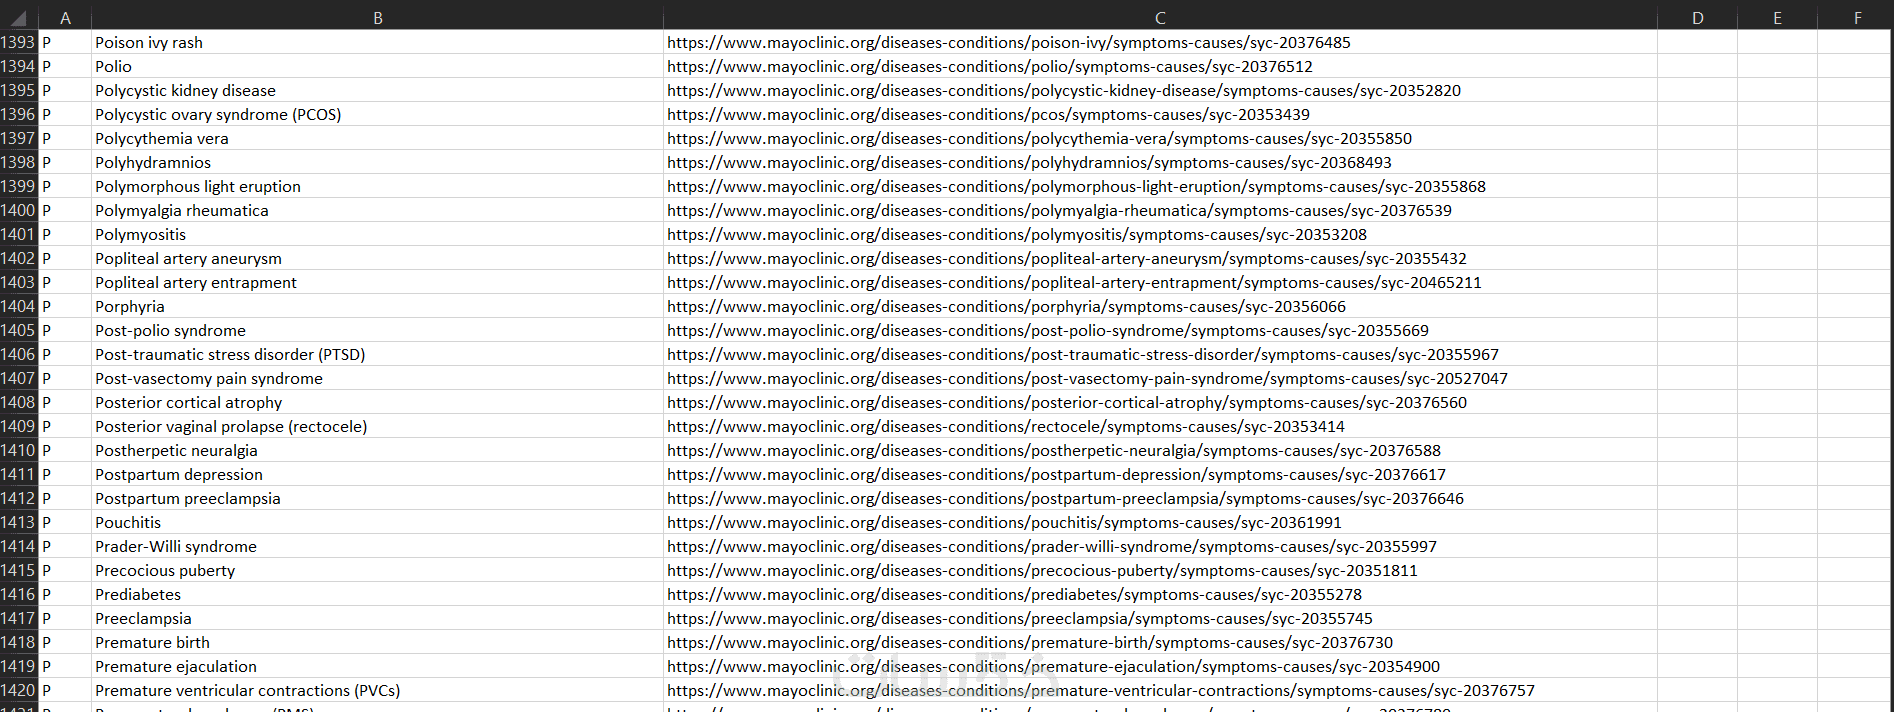Open the prader-willi-syndrome URL cell
This screenshot has width=1894, height=712.
1160,546
